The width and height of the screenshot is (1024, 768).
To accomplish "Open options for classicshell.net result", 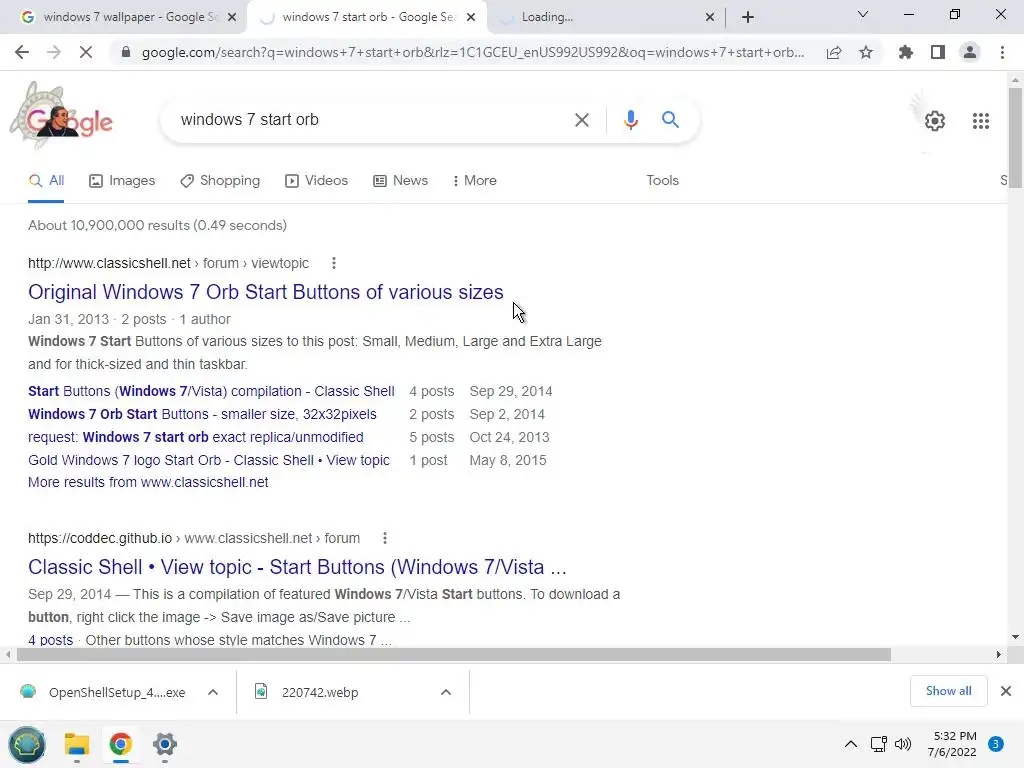I will (334, 263).
